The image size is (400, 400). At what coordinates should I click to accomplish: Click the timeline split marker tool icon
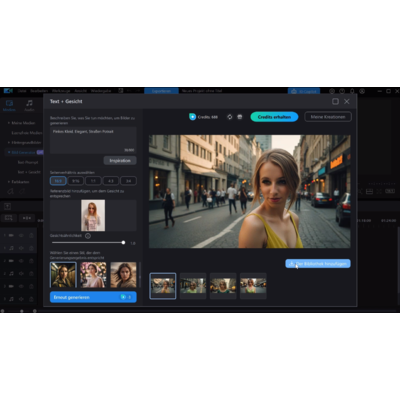coord(27,218)
